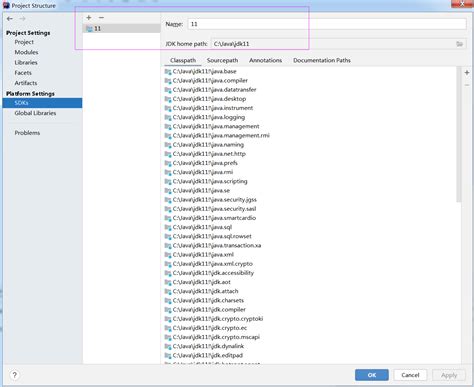Browse for JDK home path folder icon
Image resolution: width=474 pixels, height=387 pixels.
tap(460, 44)
